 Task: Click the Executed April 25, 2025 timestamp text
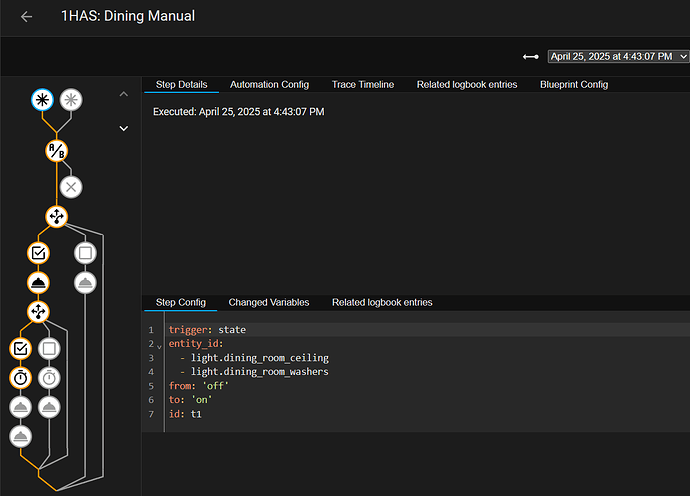pyautogui.click(x=239, y=112)
